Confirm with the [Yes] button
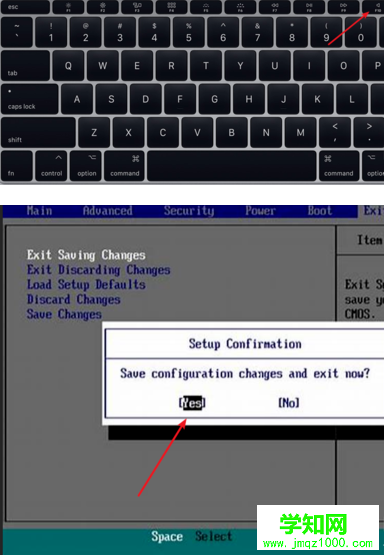This screenshot has width=384, height=555. tap(192, 403)
